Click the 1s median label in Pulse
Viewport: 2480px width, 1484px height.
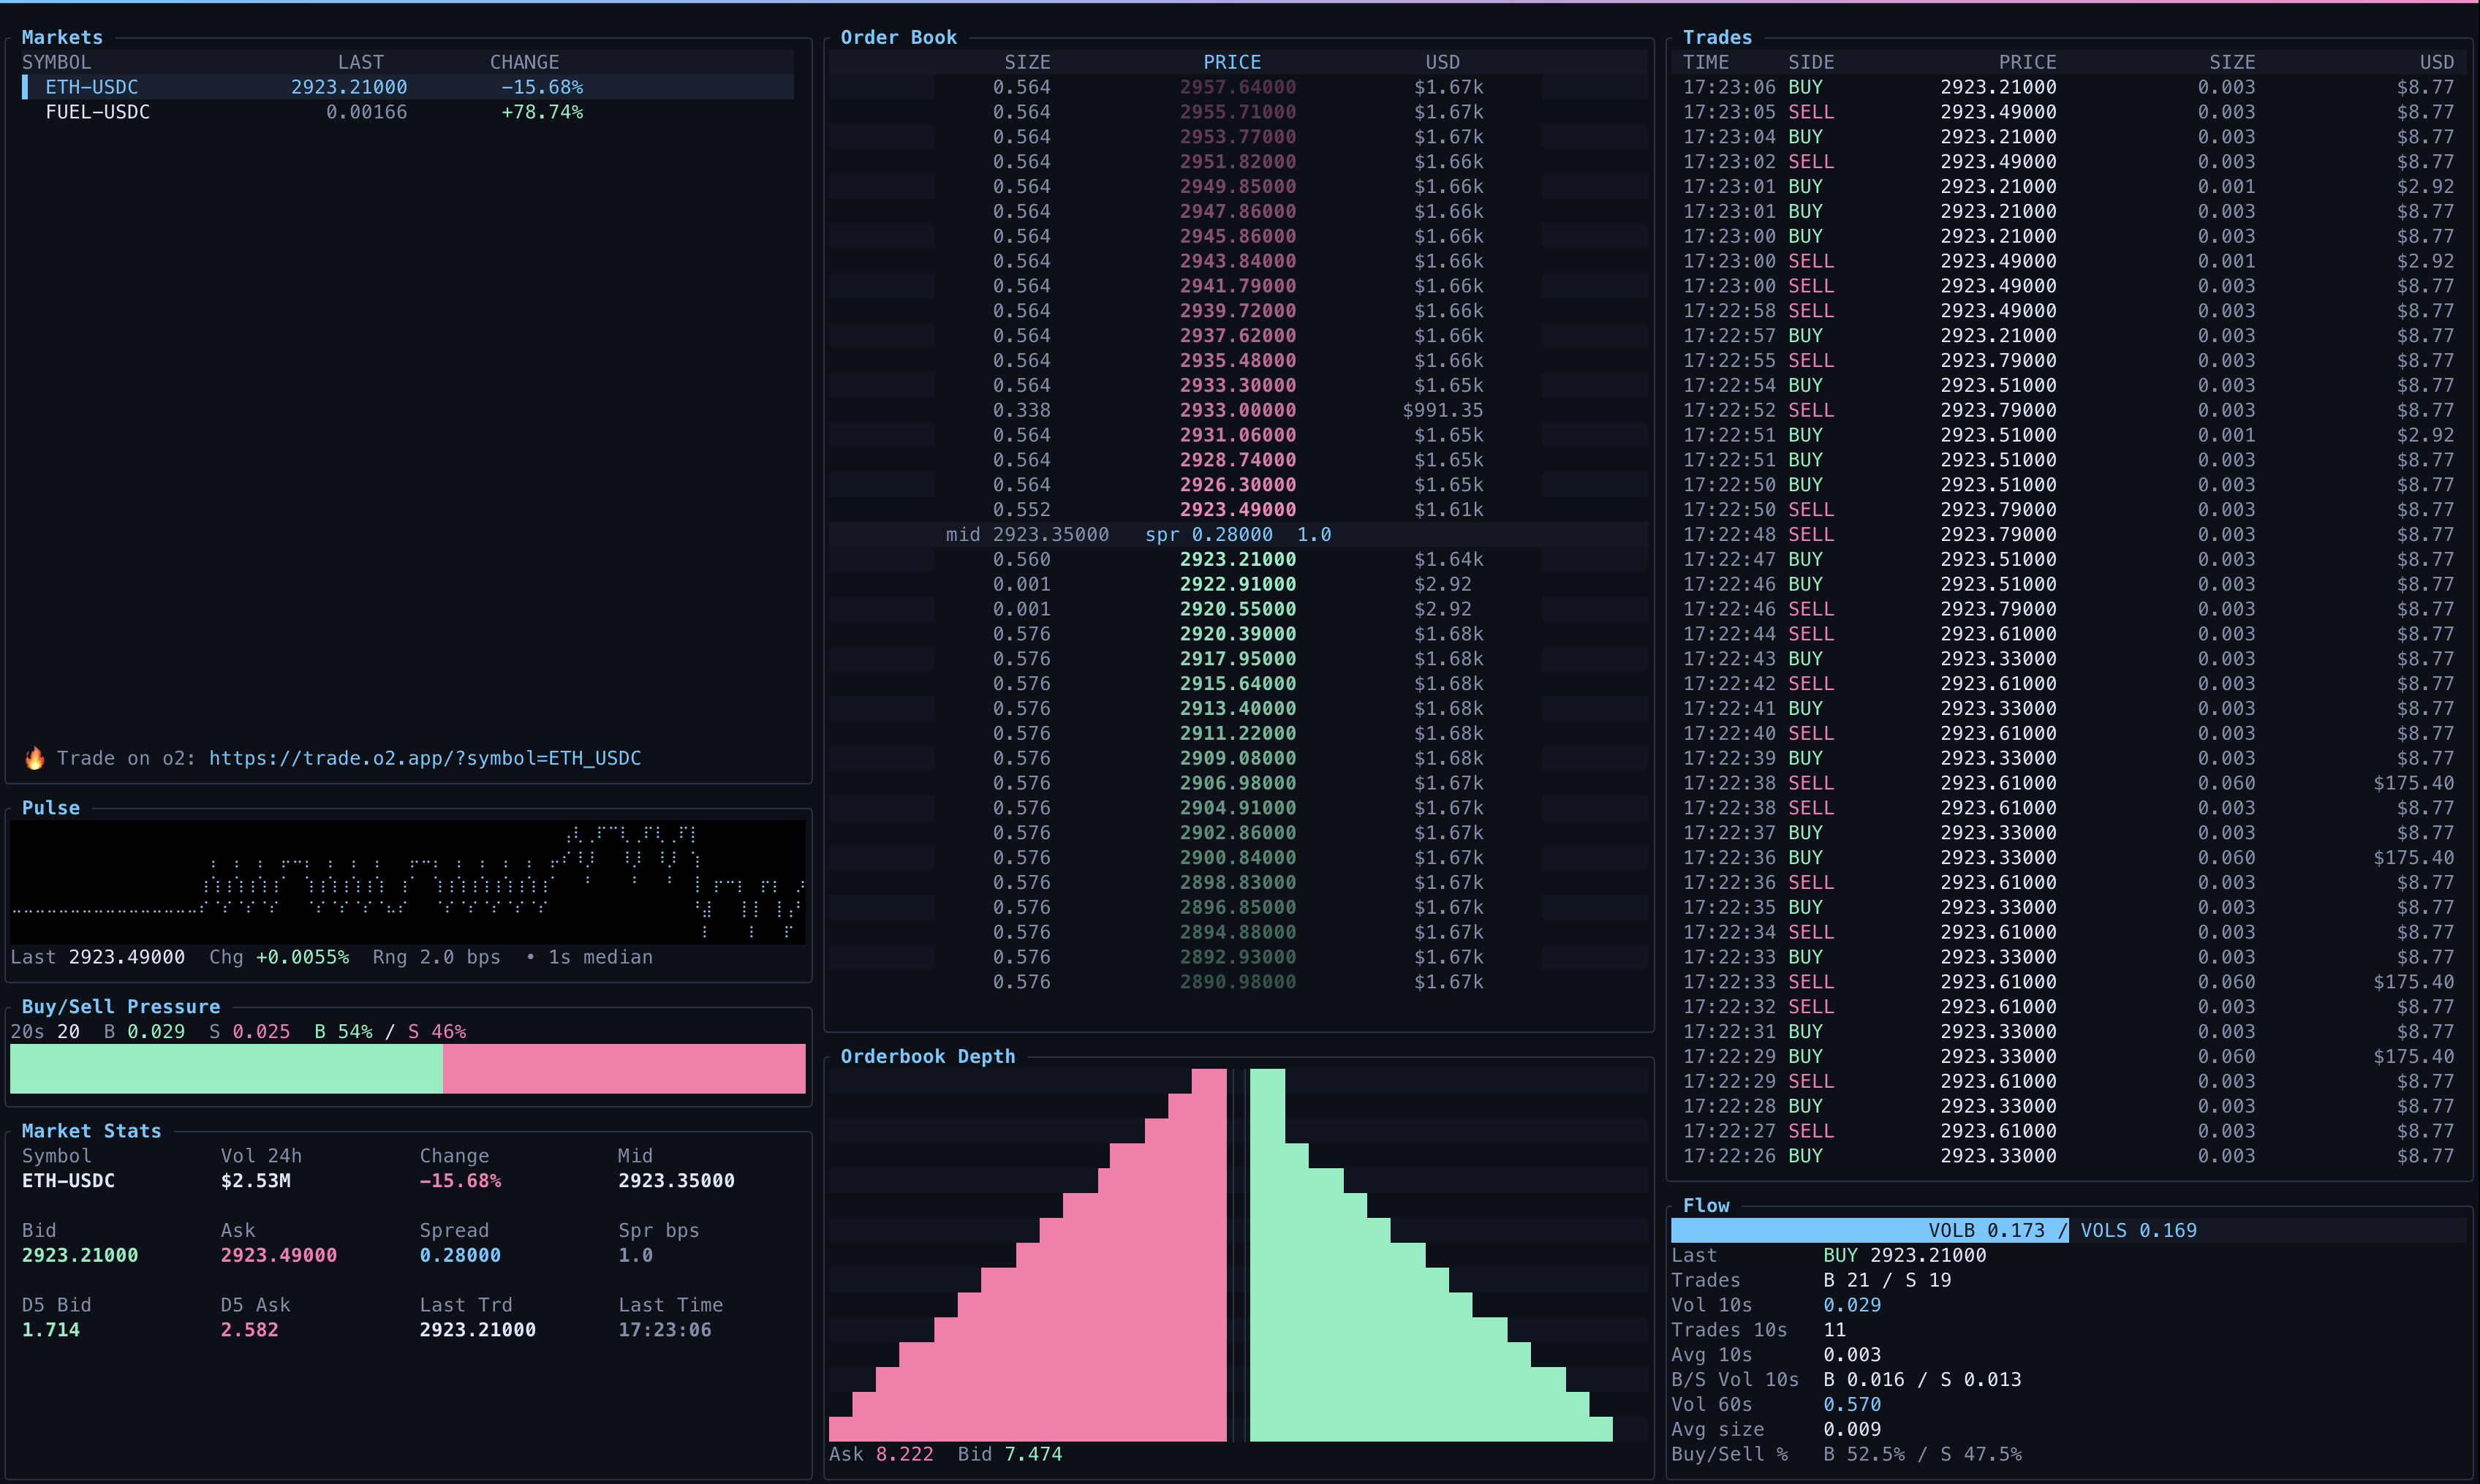[x=600, y=957]
